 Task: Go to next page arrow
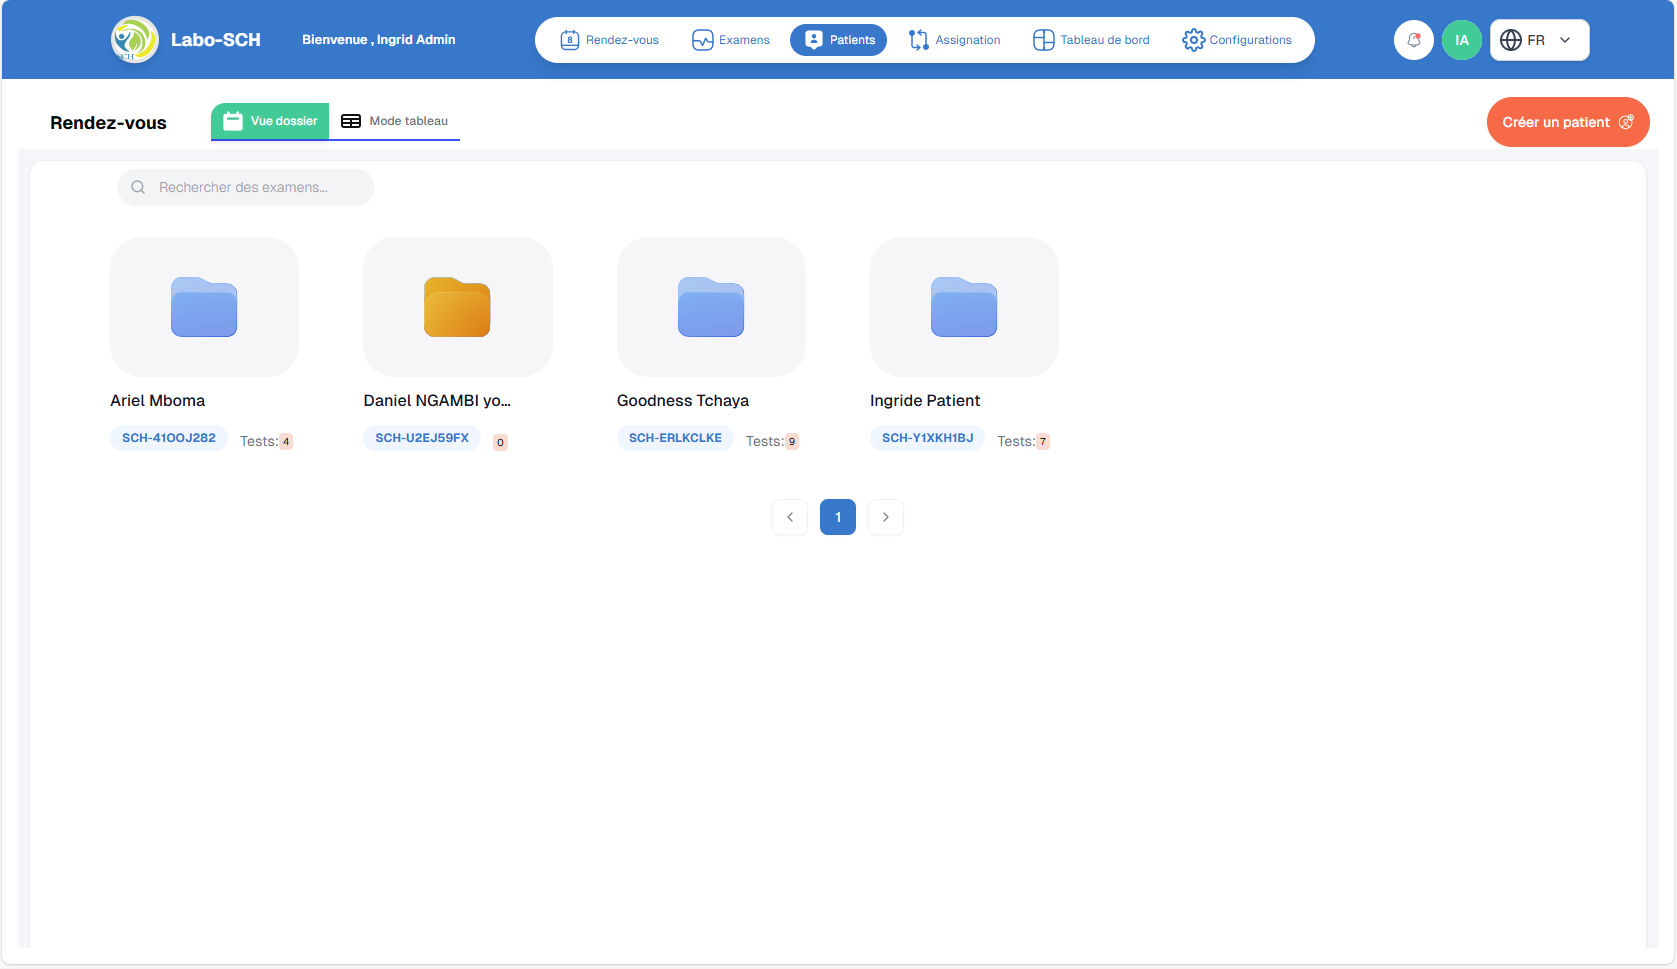point(885,517)
